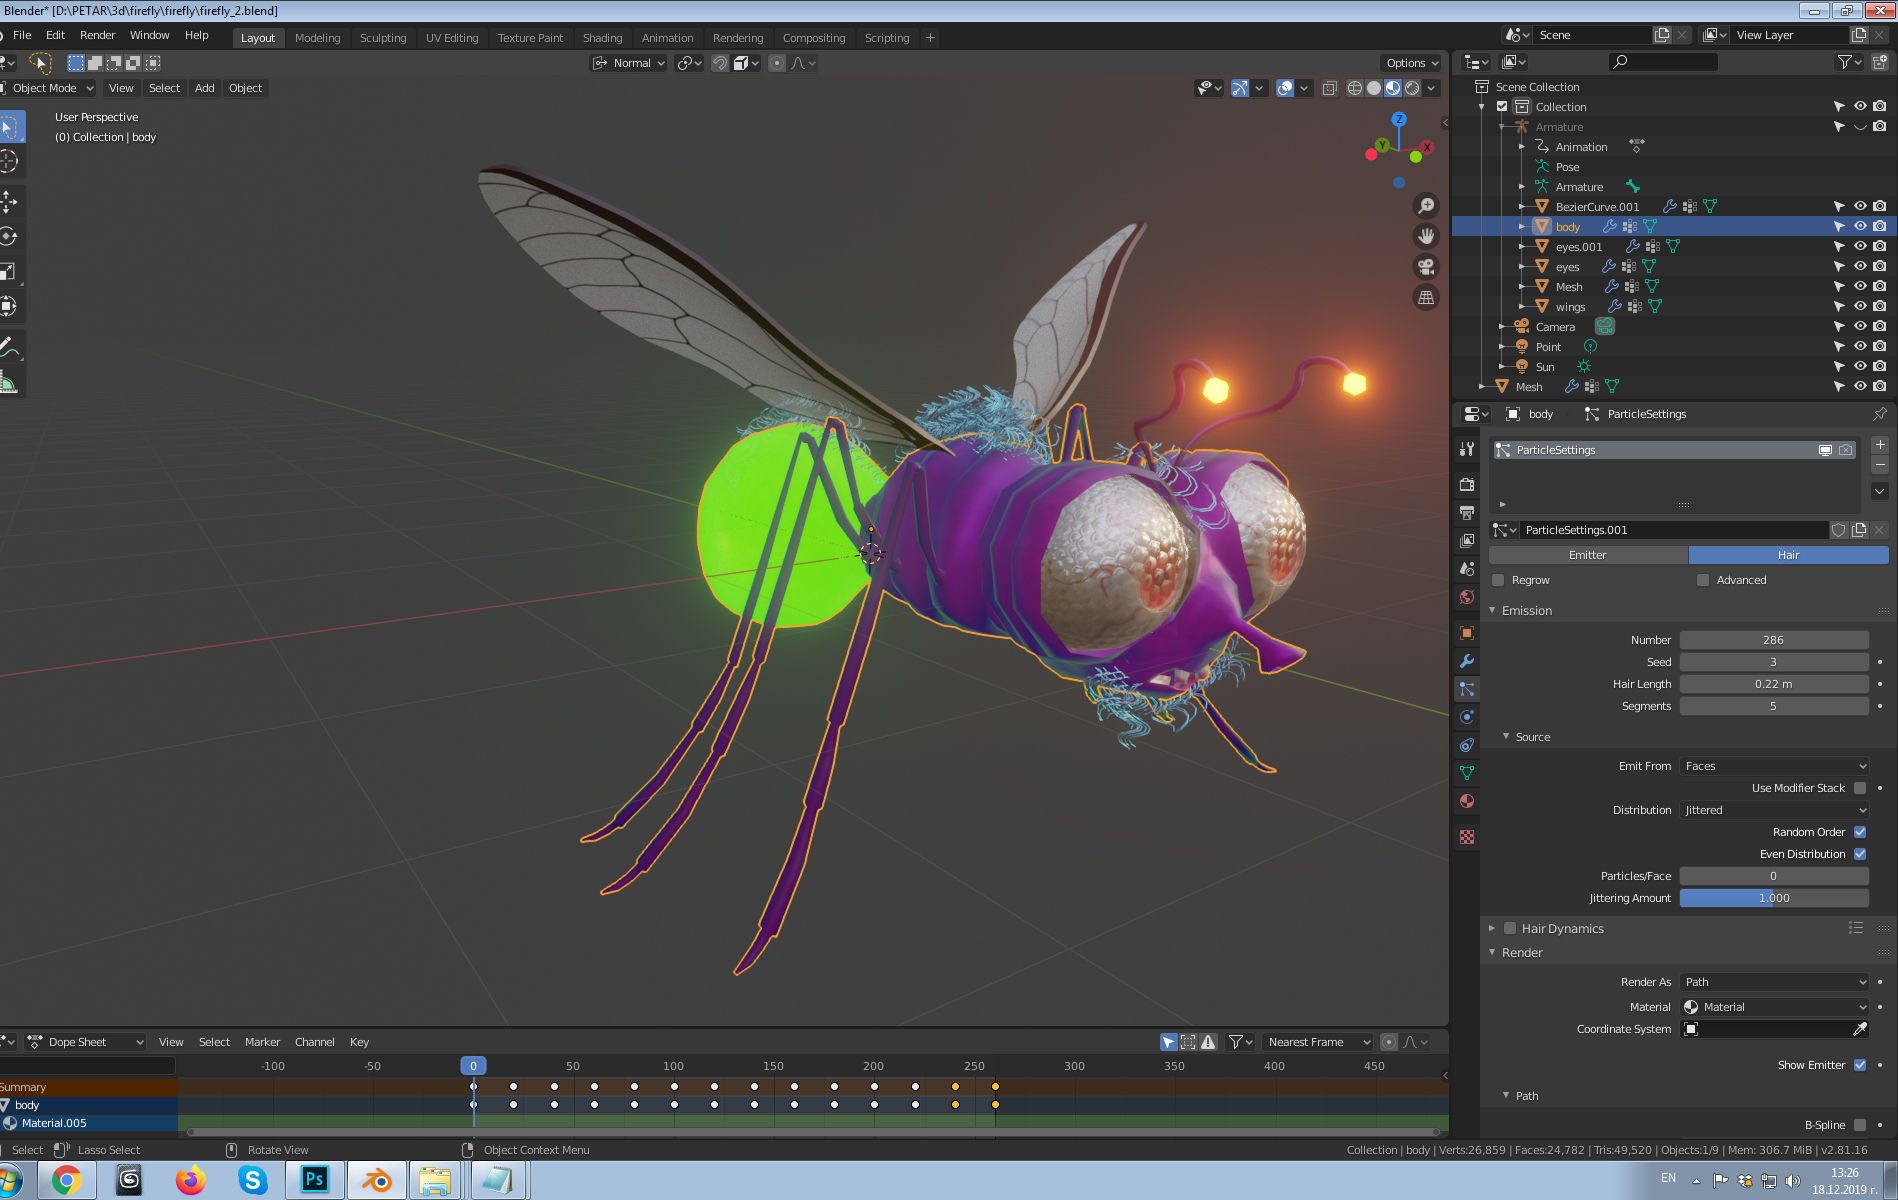
Task: Open the World properties tab
Action: (x=1466, y=597)
